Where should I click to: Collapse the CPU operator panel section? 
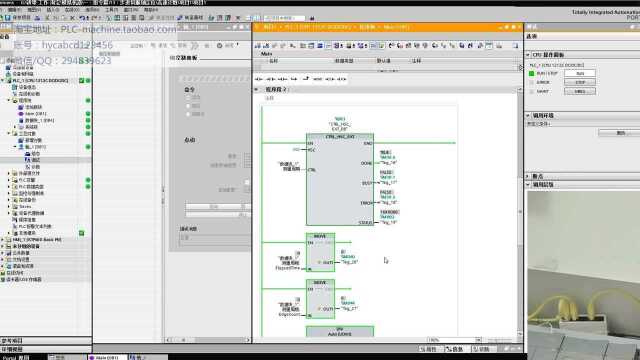pos(528,54)
